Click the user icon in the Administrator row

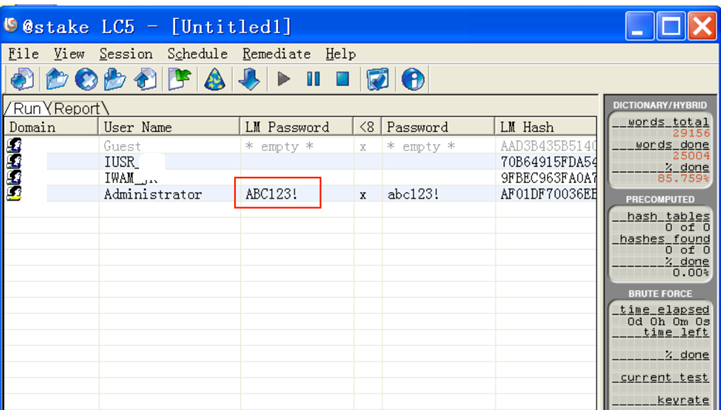coord(14,194)
